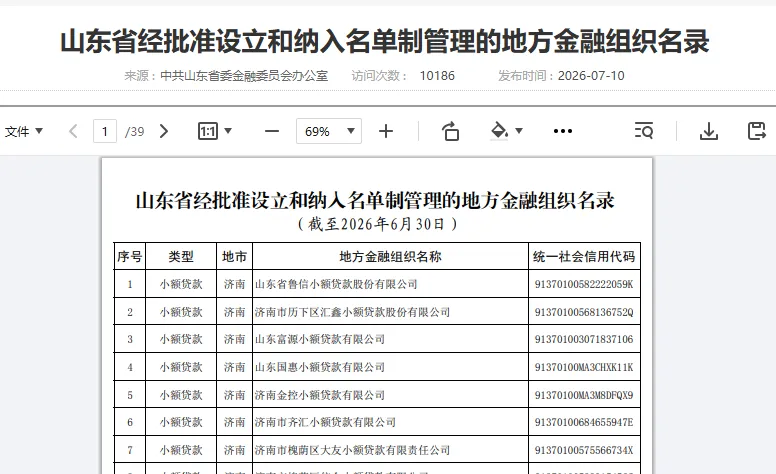The height and width of the screenshot is (474, 776).
Task: Open the more options ellipsis menu
Action: tap(563, 131)
